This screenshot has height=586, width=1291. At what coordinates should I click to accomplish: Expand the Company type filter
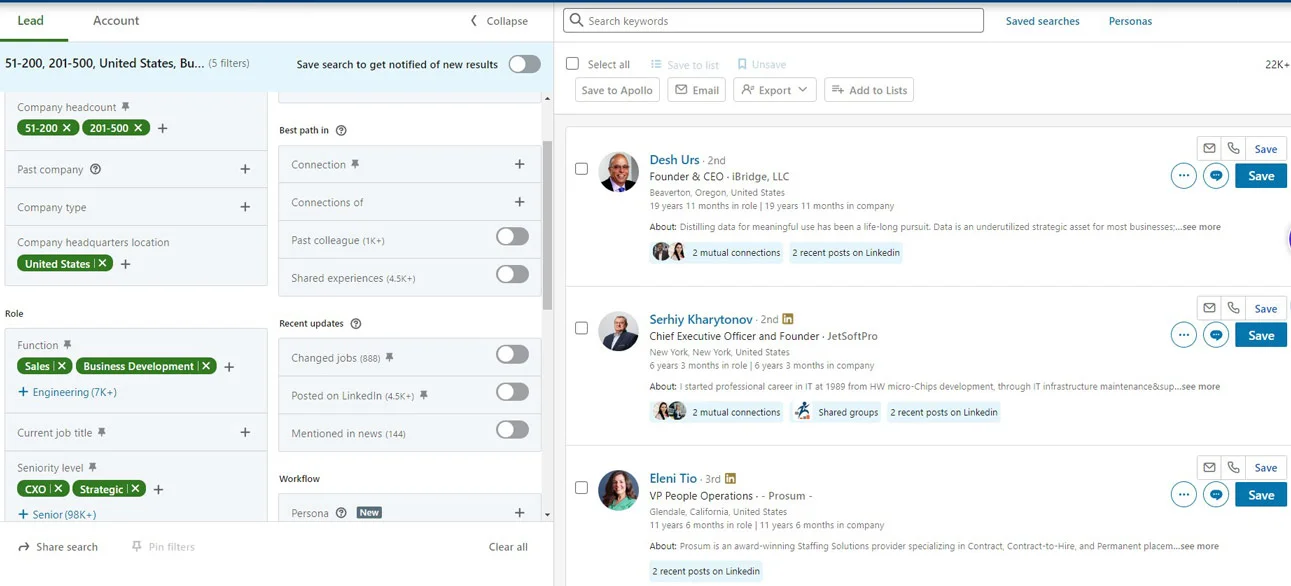pyautogui.click(x=245, y=207)
